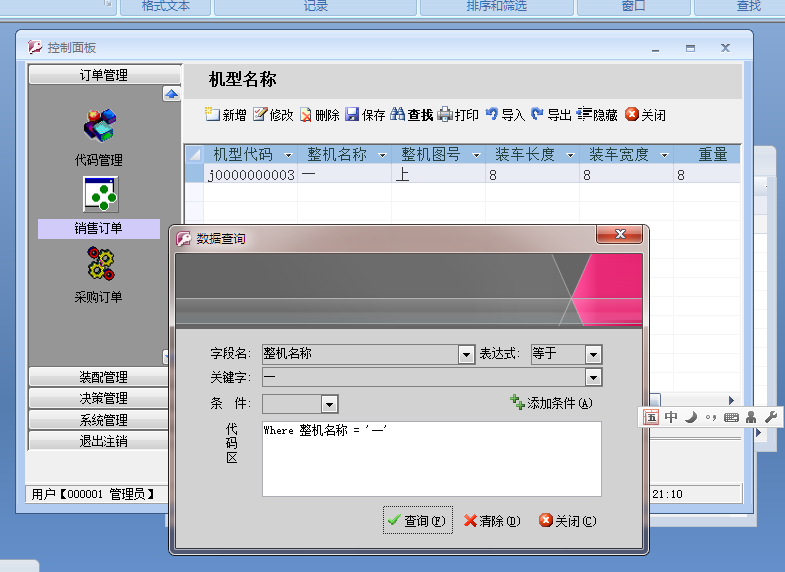
Task: Minimize the 控制面板 window
Action: (x=655, y=49)
